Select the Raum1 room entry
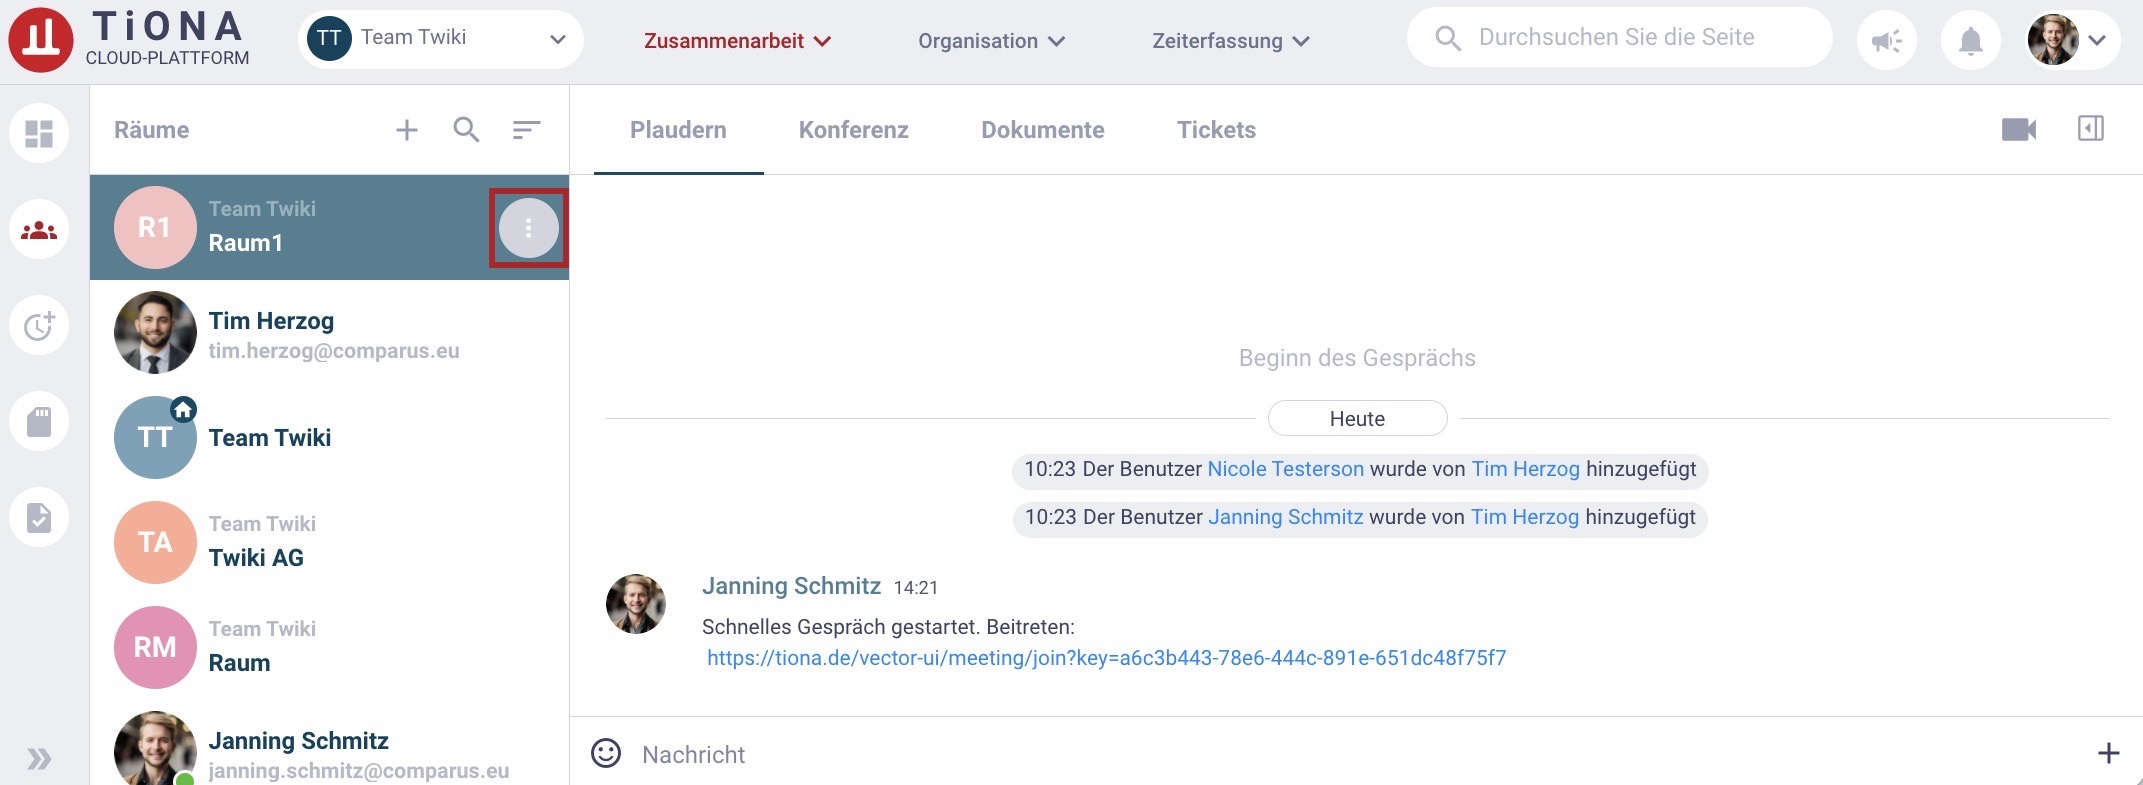 329,227
